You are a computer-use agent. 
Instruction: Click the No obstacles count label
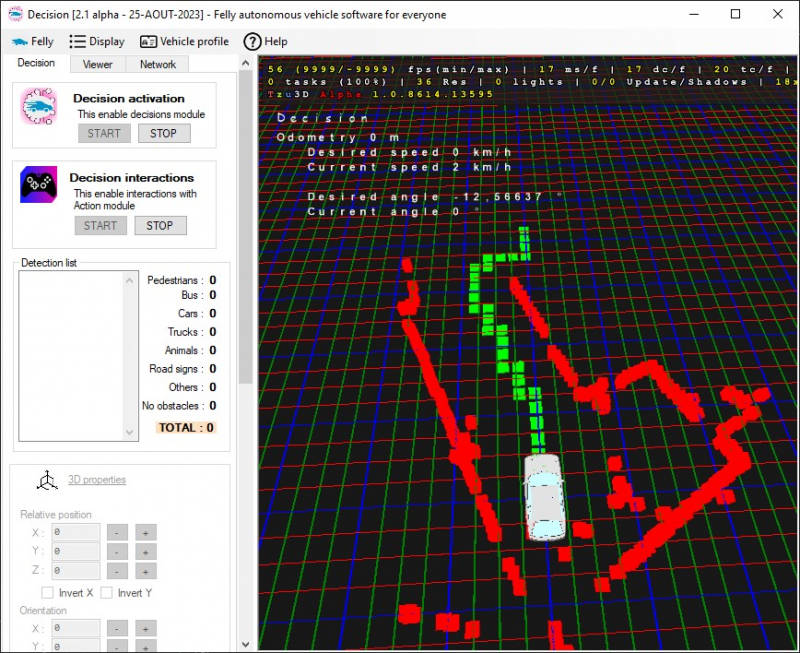179,406
